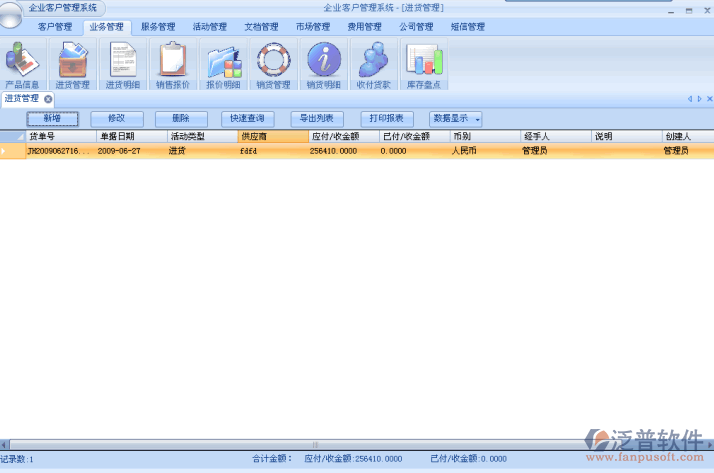The image size is (714, 473).
Task: Switch to 服务管理 ribbon tab
Action: (x=158, y=27)
